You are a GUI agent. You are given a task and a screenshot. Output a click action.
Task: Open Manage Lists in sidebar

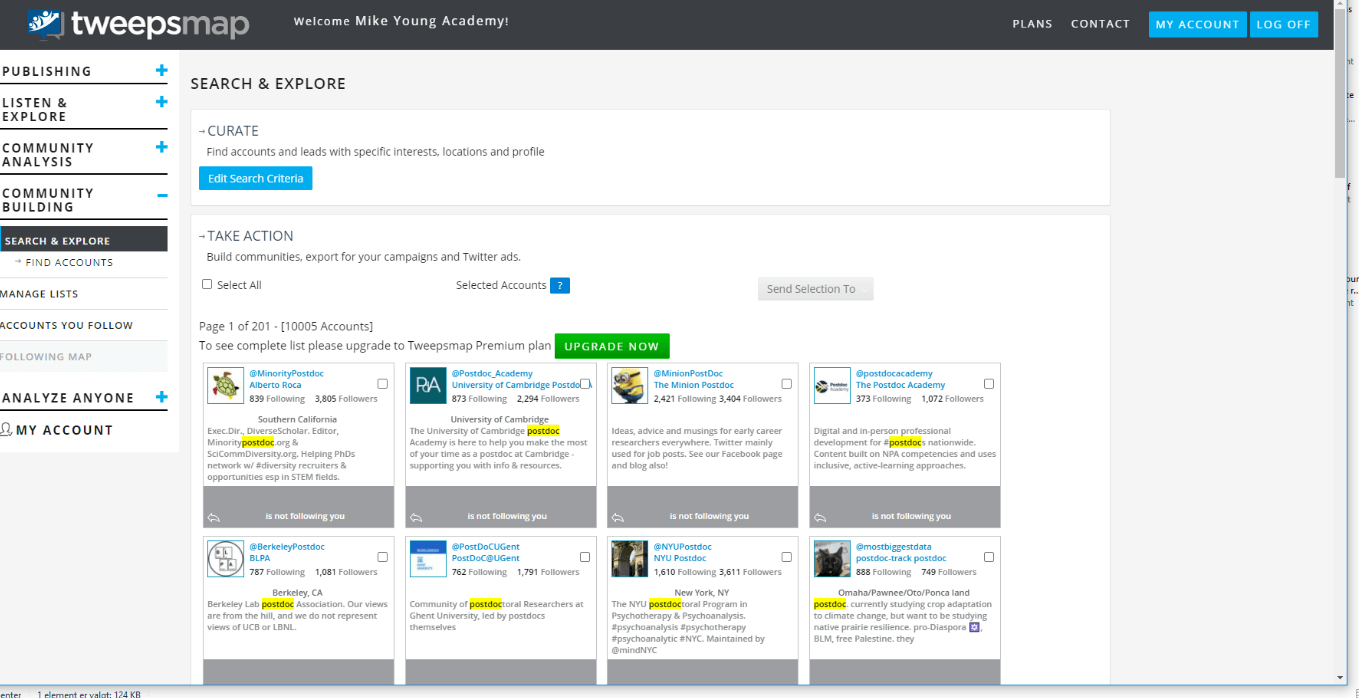[x=39, y=294]
